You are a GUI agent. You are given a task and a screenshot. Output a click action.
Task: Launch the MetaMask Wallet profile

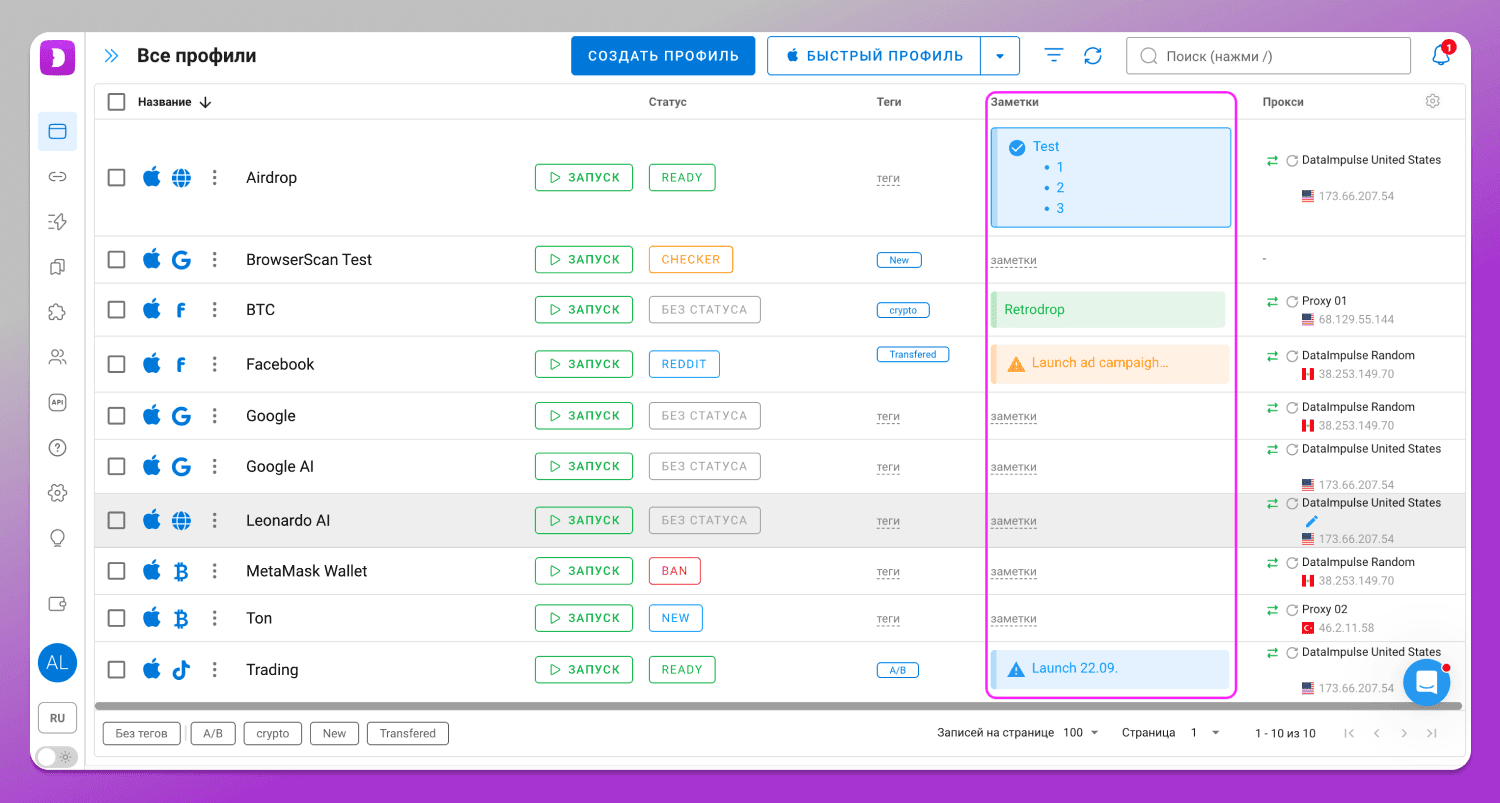tap(584, 571)
